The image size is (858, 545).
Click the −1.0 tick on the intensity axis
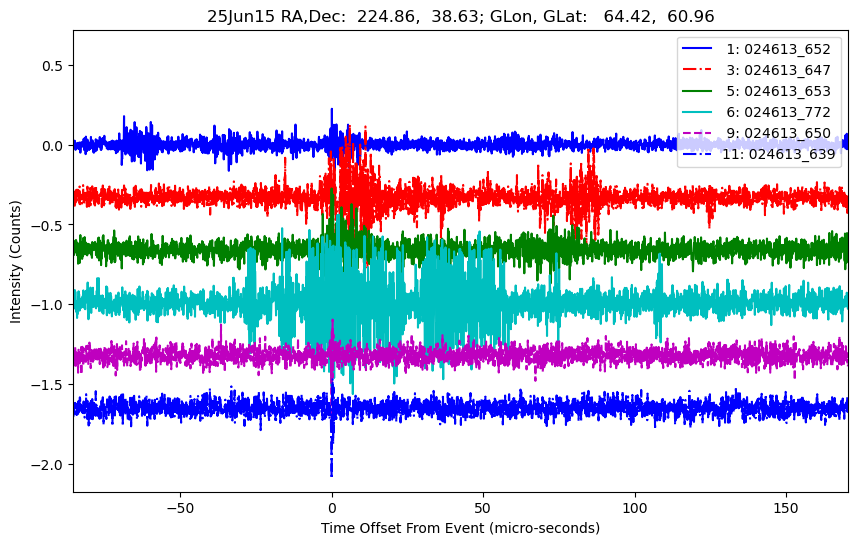47,305
